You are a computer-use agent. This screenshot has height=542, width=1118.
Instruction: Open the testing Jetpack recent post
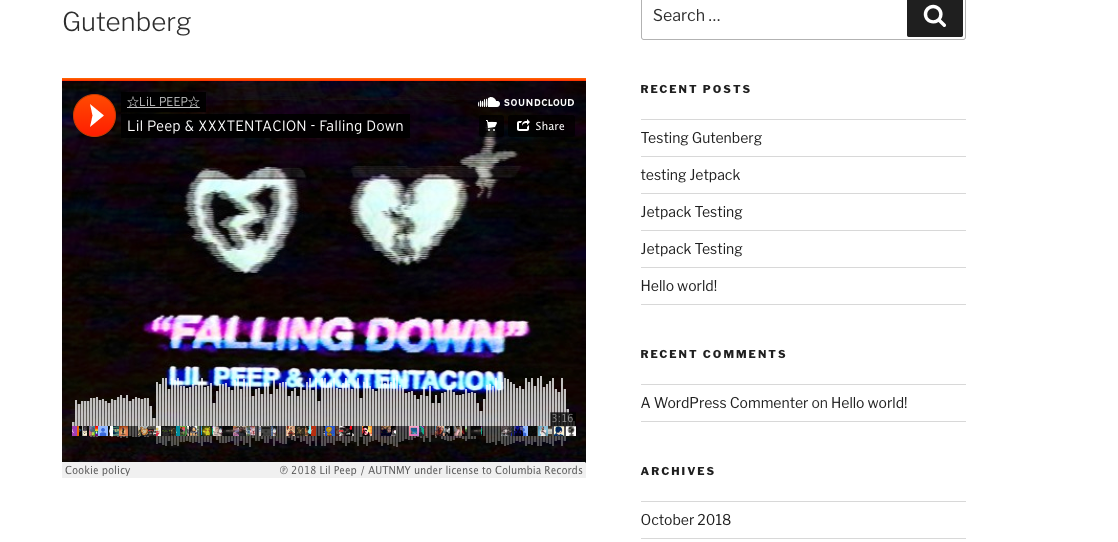[690, 175]
